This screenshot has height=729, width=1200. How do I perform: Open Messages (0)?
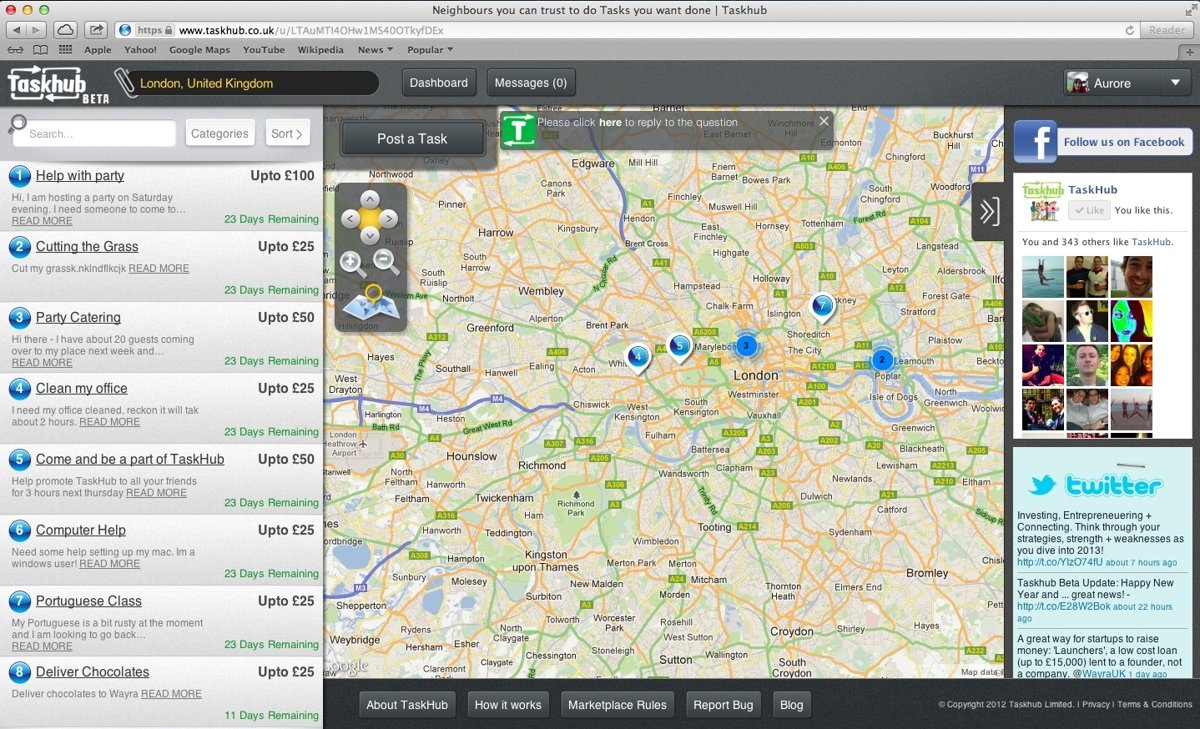point(530,83)
